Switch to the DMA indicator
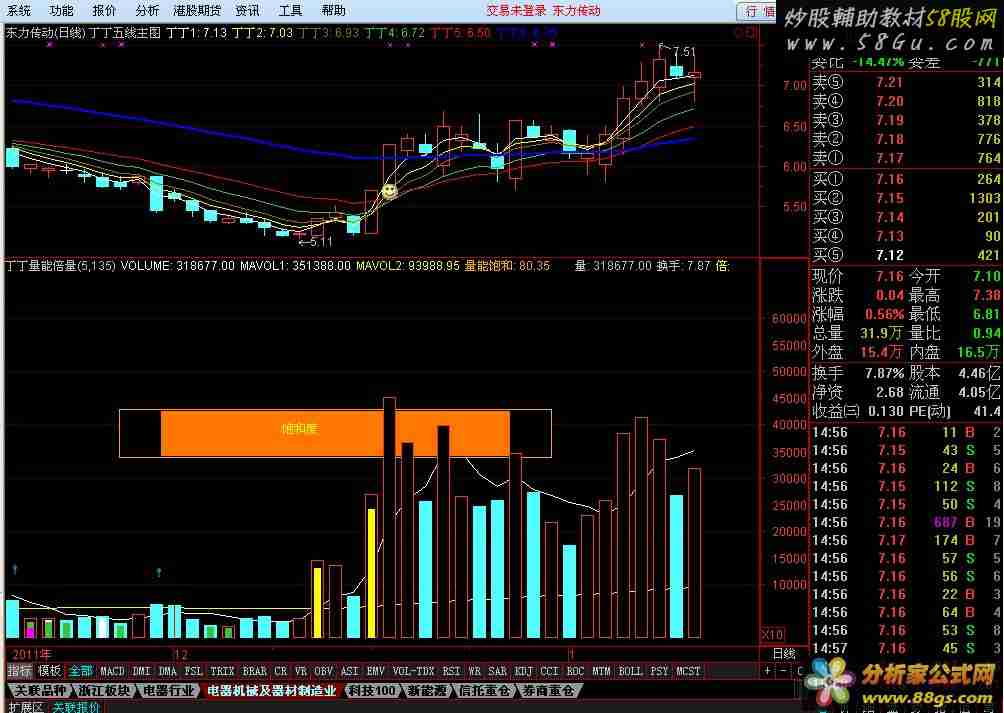 [167, 671]
